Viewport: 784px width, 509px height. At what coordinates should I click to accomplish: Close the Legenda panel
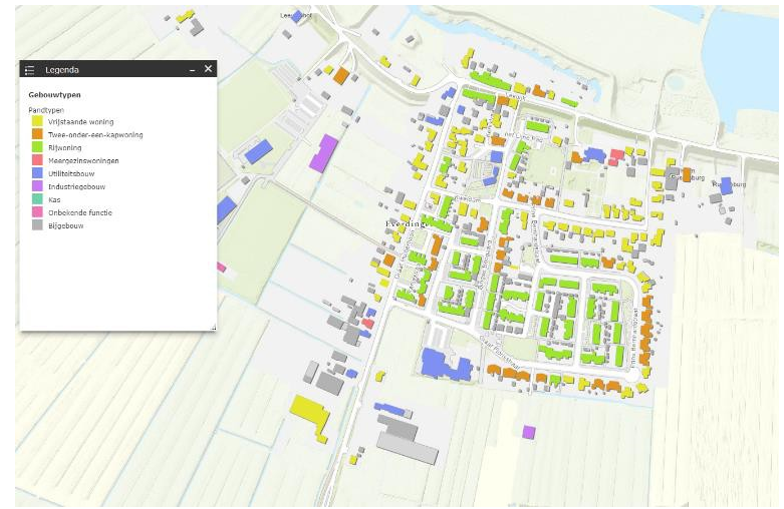[208, 69]
